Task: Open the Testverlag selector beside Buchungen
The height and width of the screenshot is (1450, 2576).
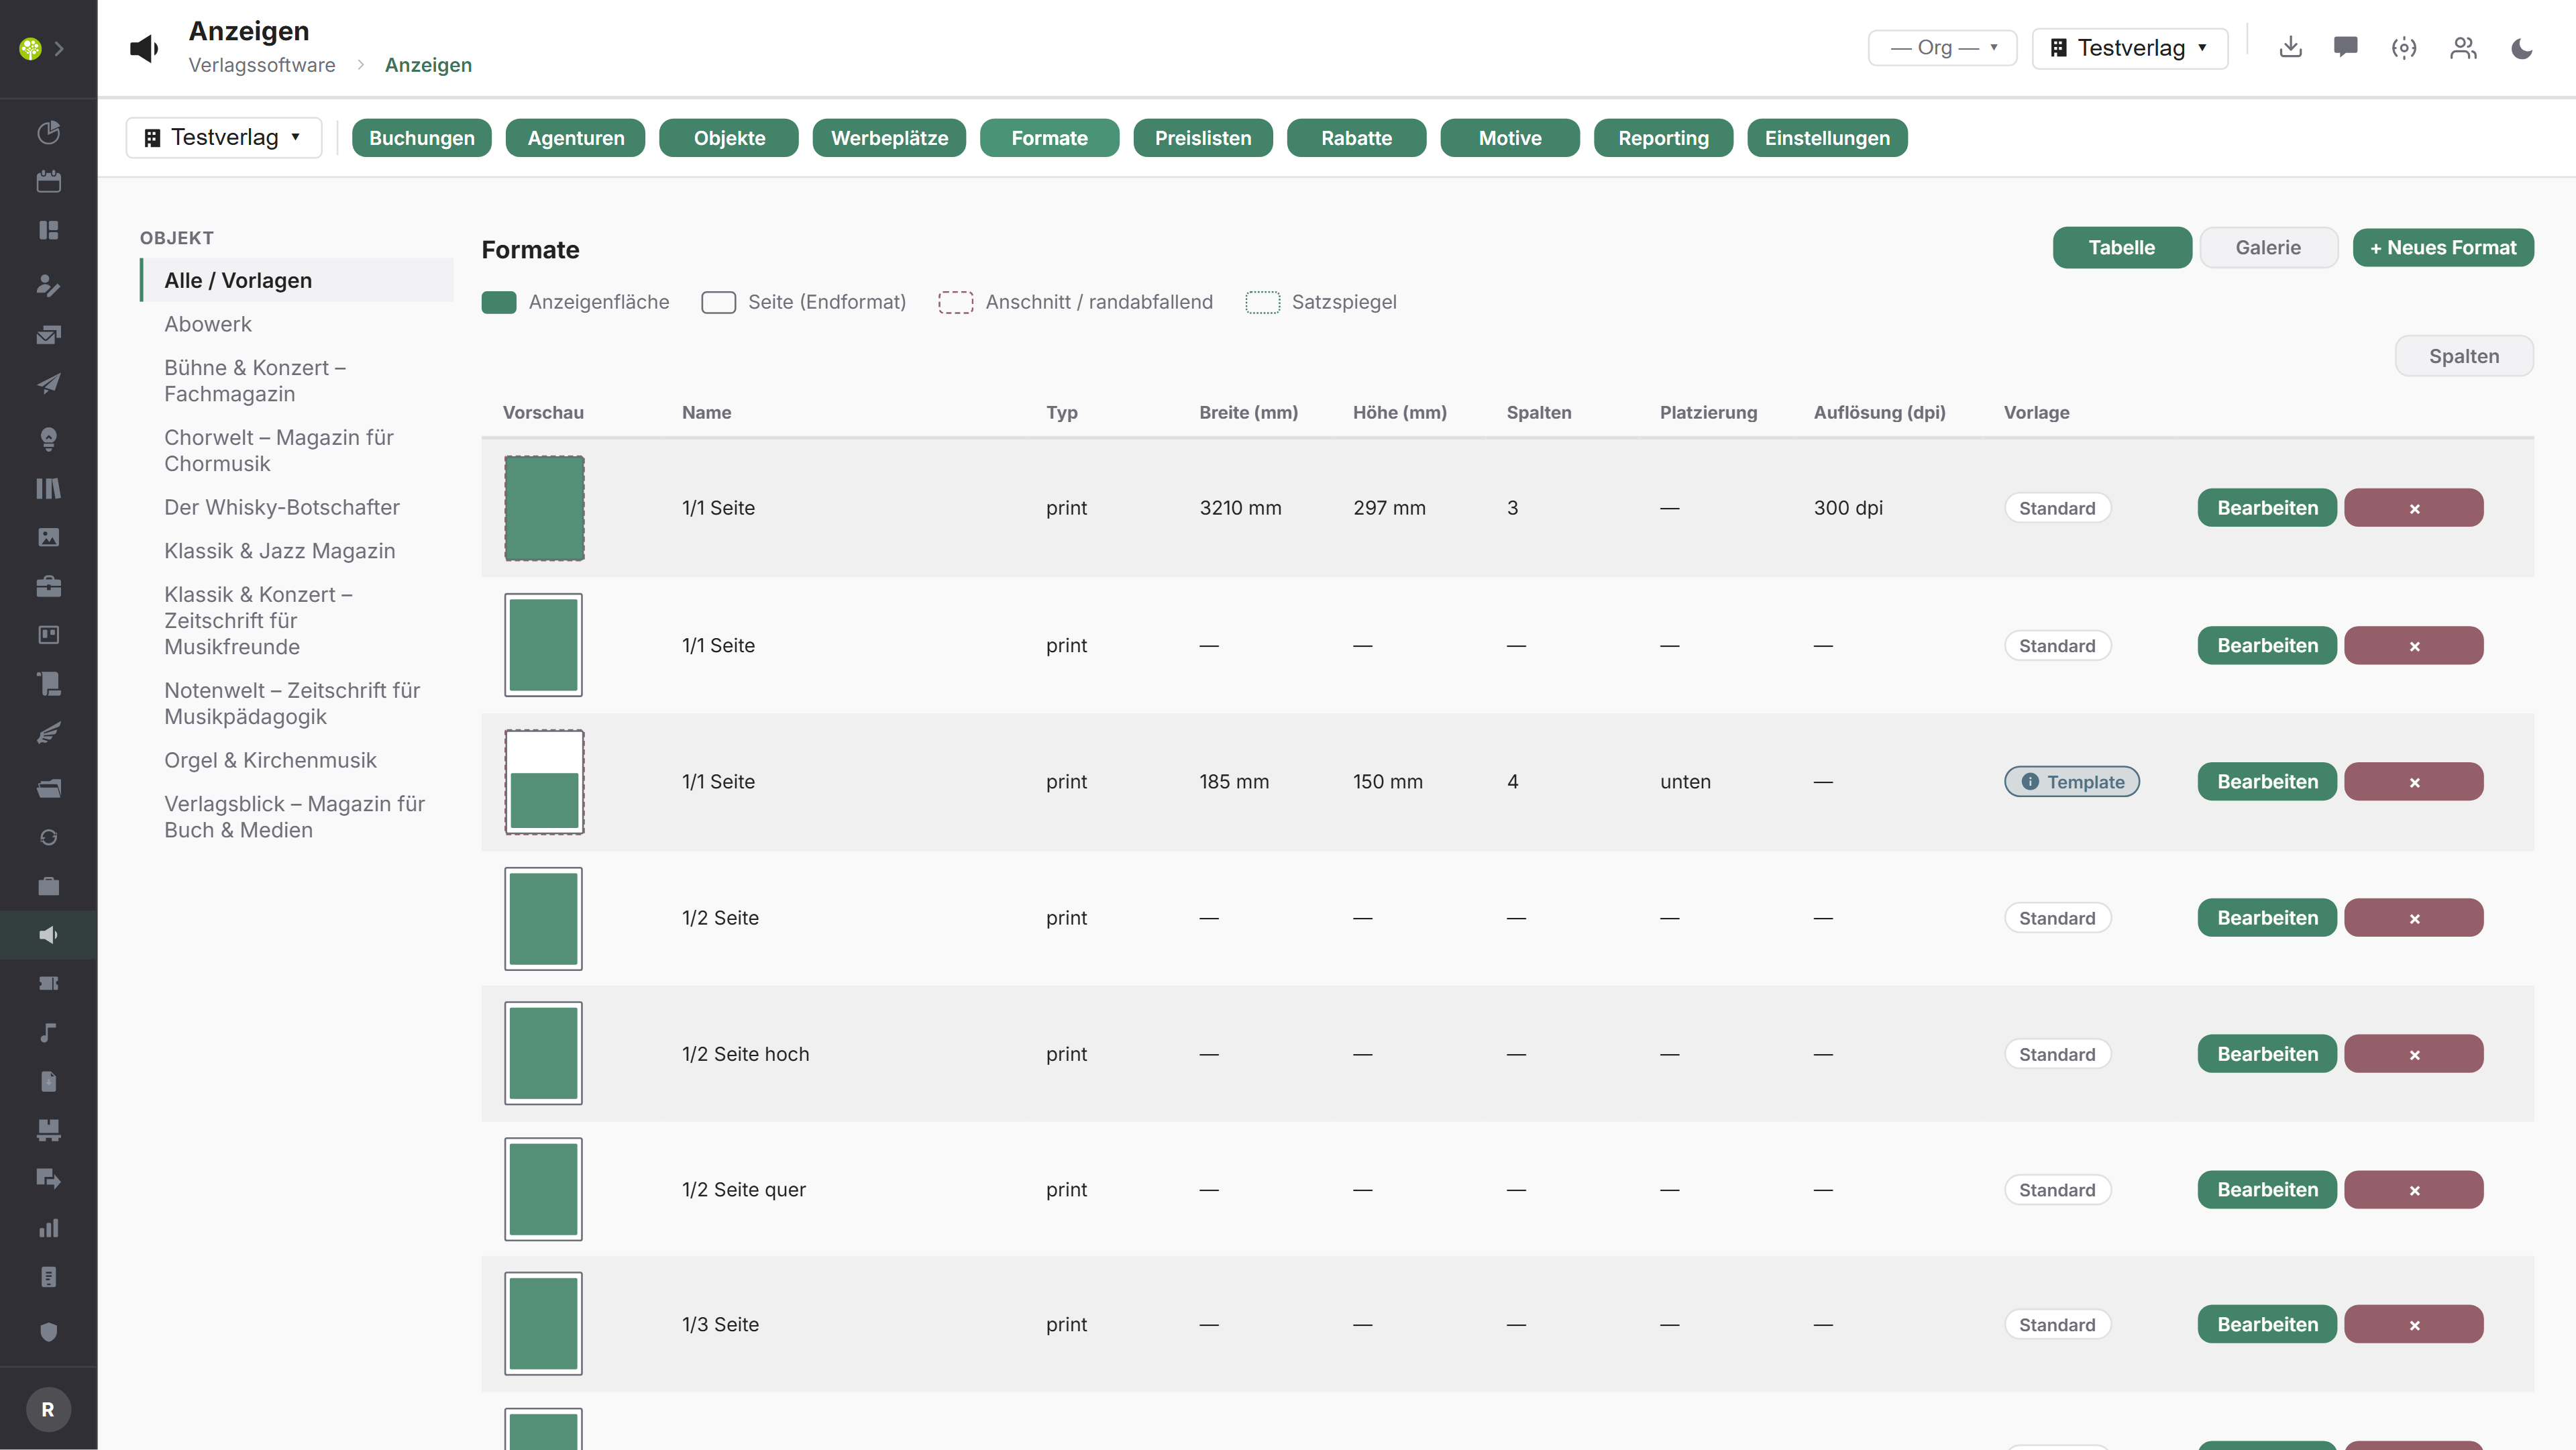Action: pyautogui.click(x=224, y=137)
